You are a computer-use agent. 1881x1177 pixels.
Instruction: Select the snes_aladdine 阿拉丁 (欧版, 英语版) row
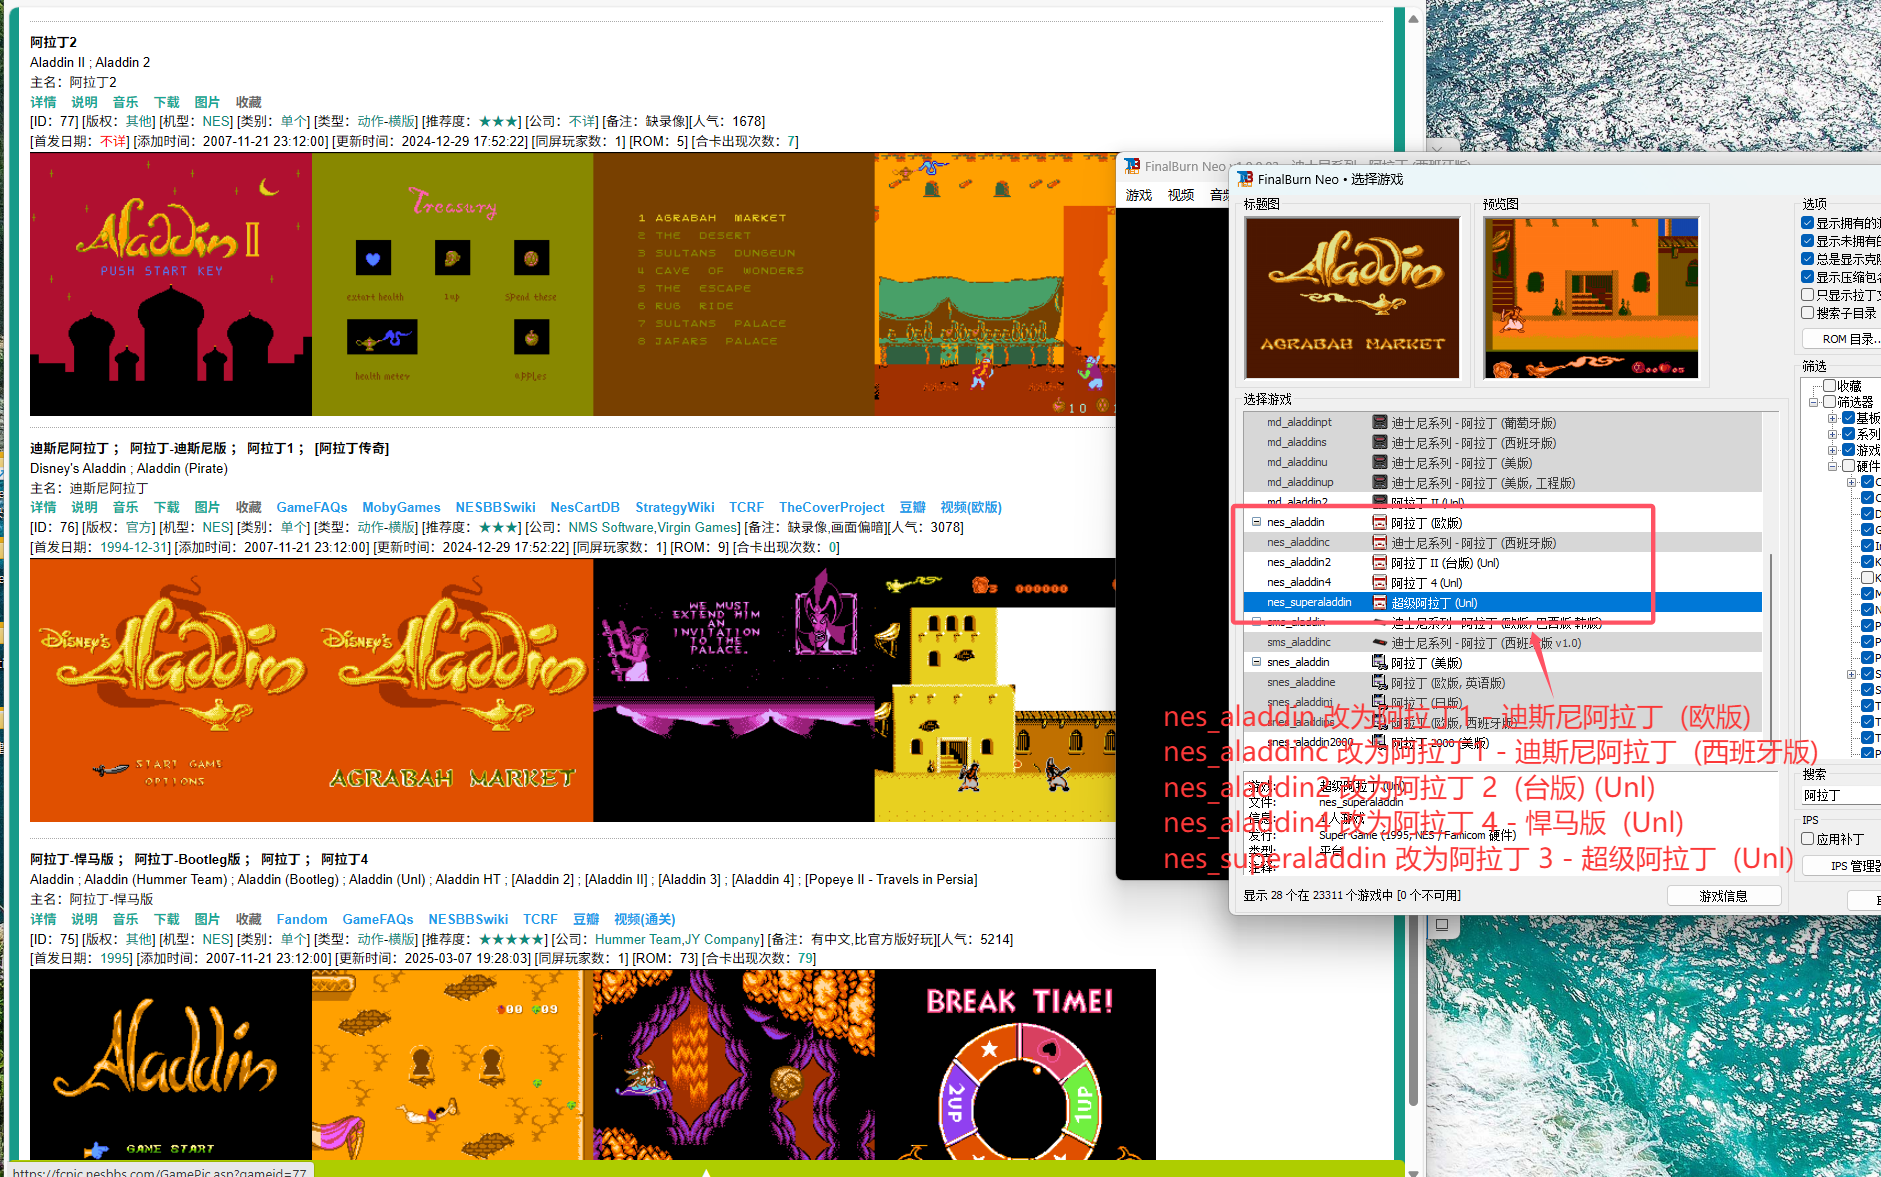coord(1503,683)
